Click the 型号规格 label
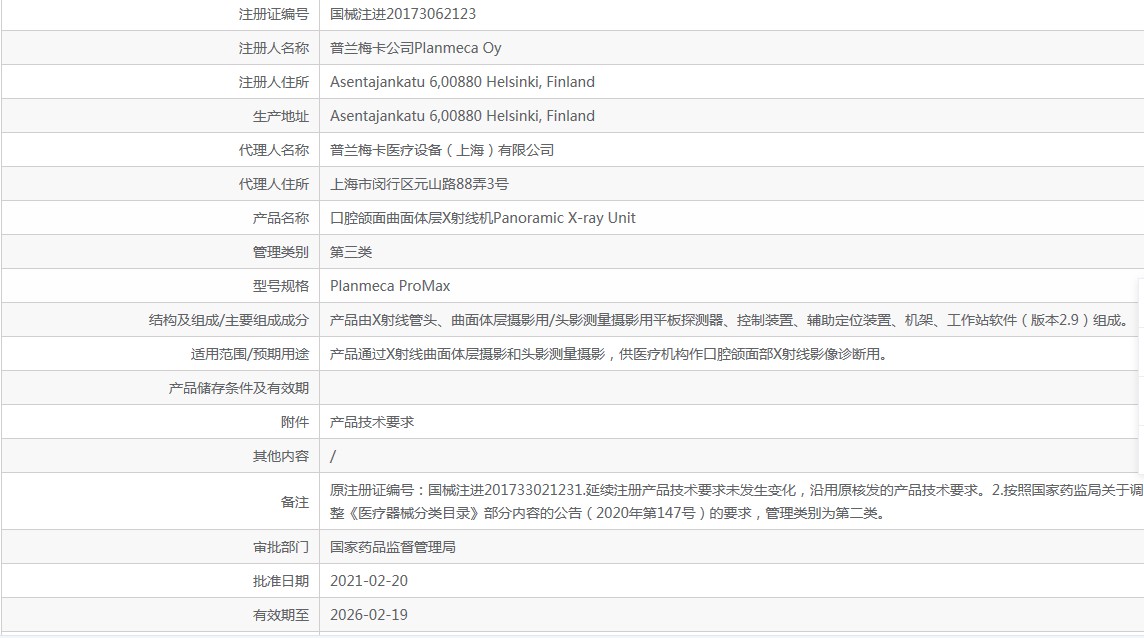1144x638 pixels. click(x=281, y=286)
